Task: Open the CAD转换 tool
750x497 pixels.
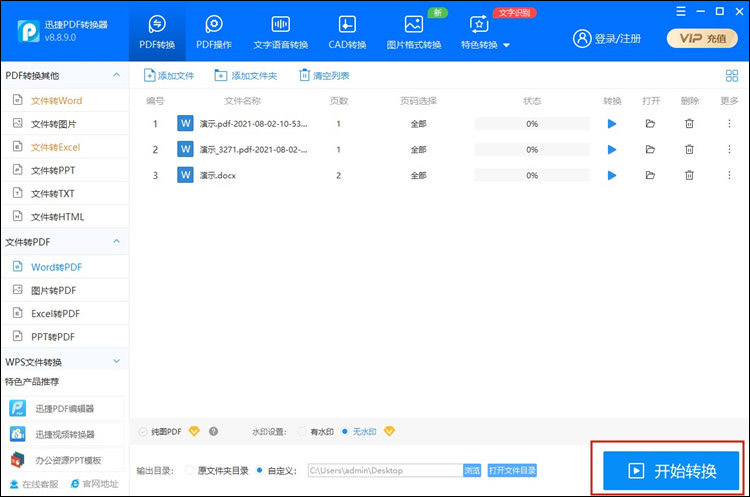Action: [x=348, y=31]
